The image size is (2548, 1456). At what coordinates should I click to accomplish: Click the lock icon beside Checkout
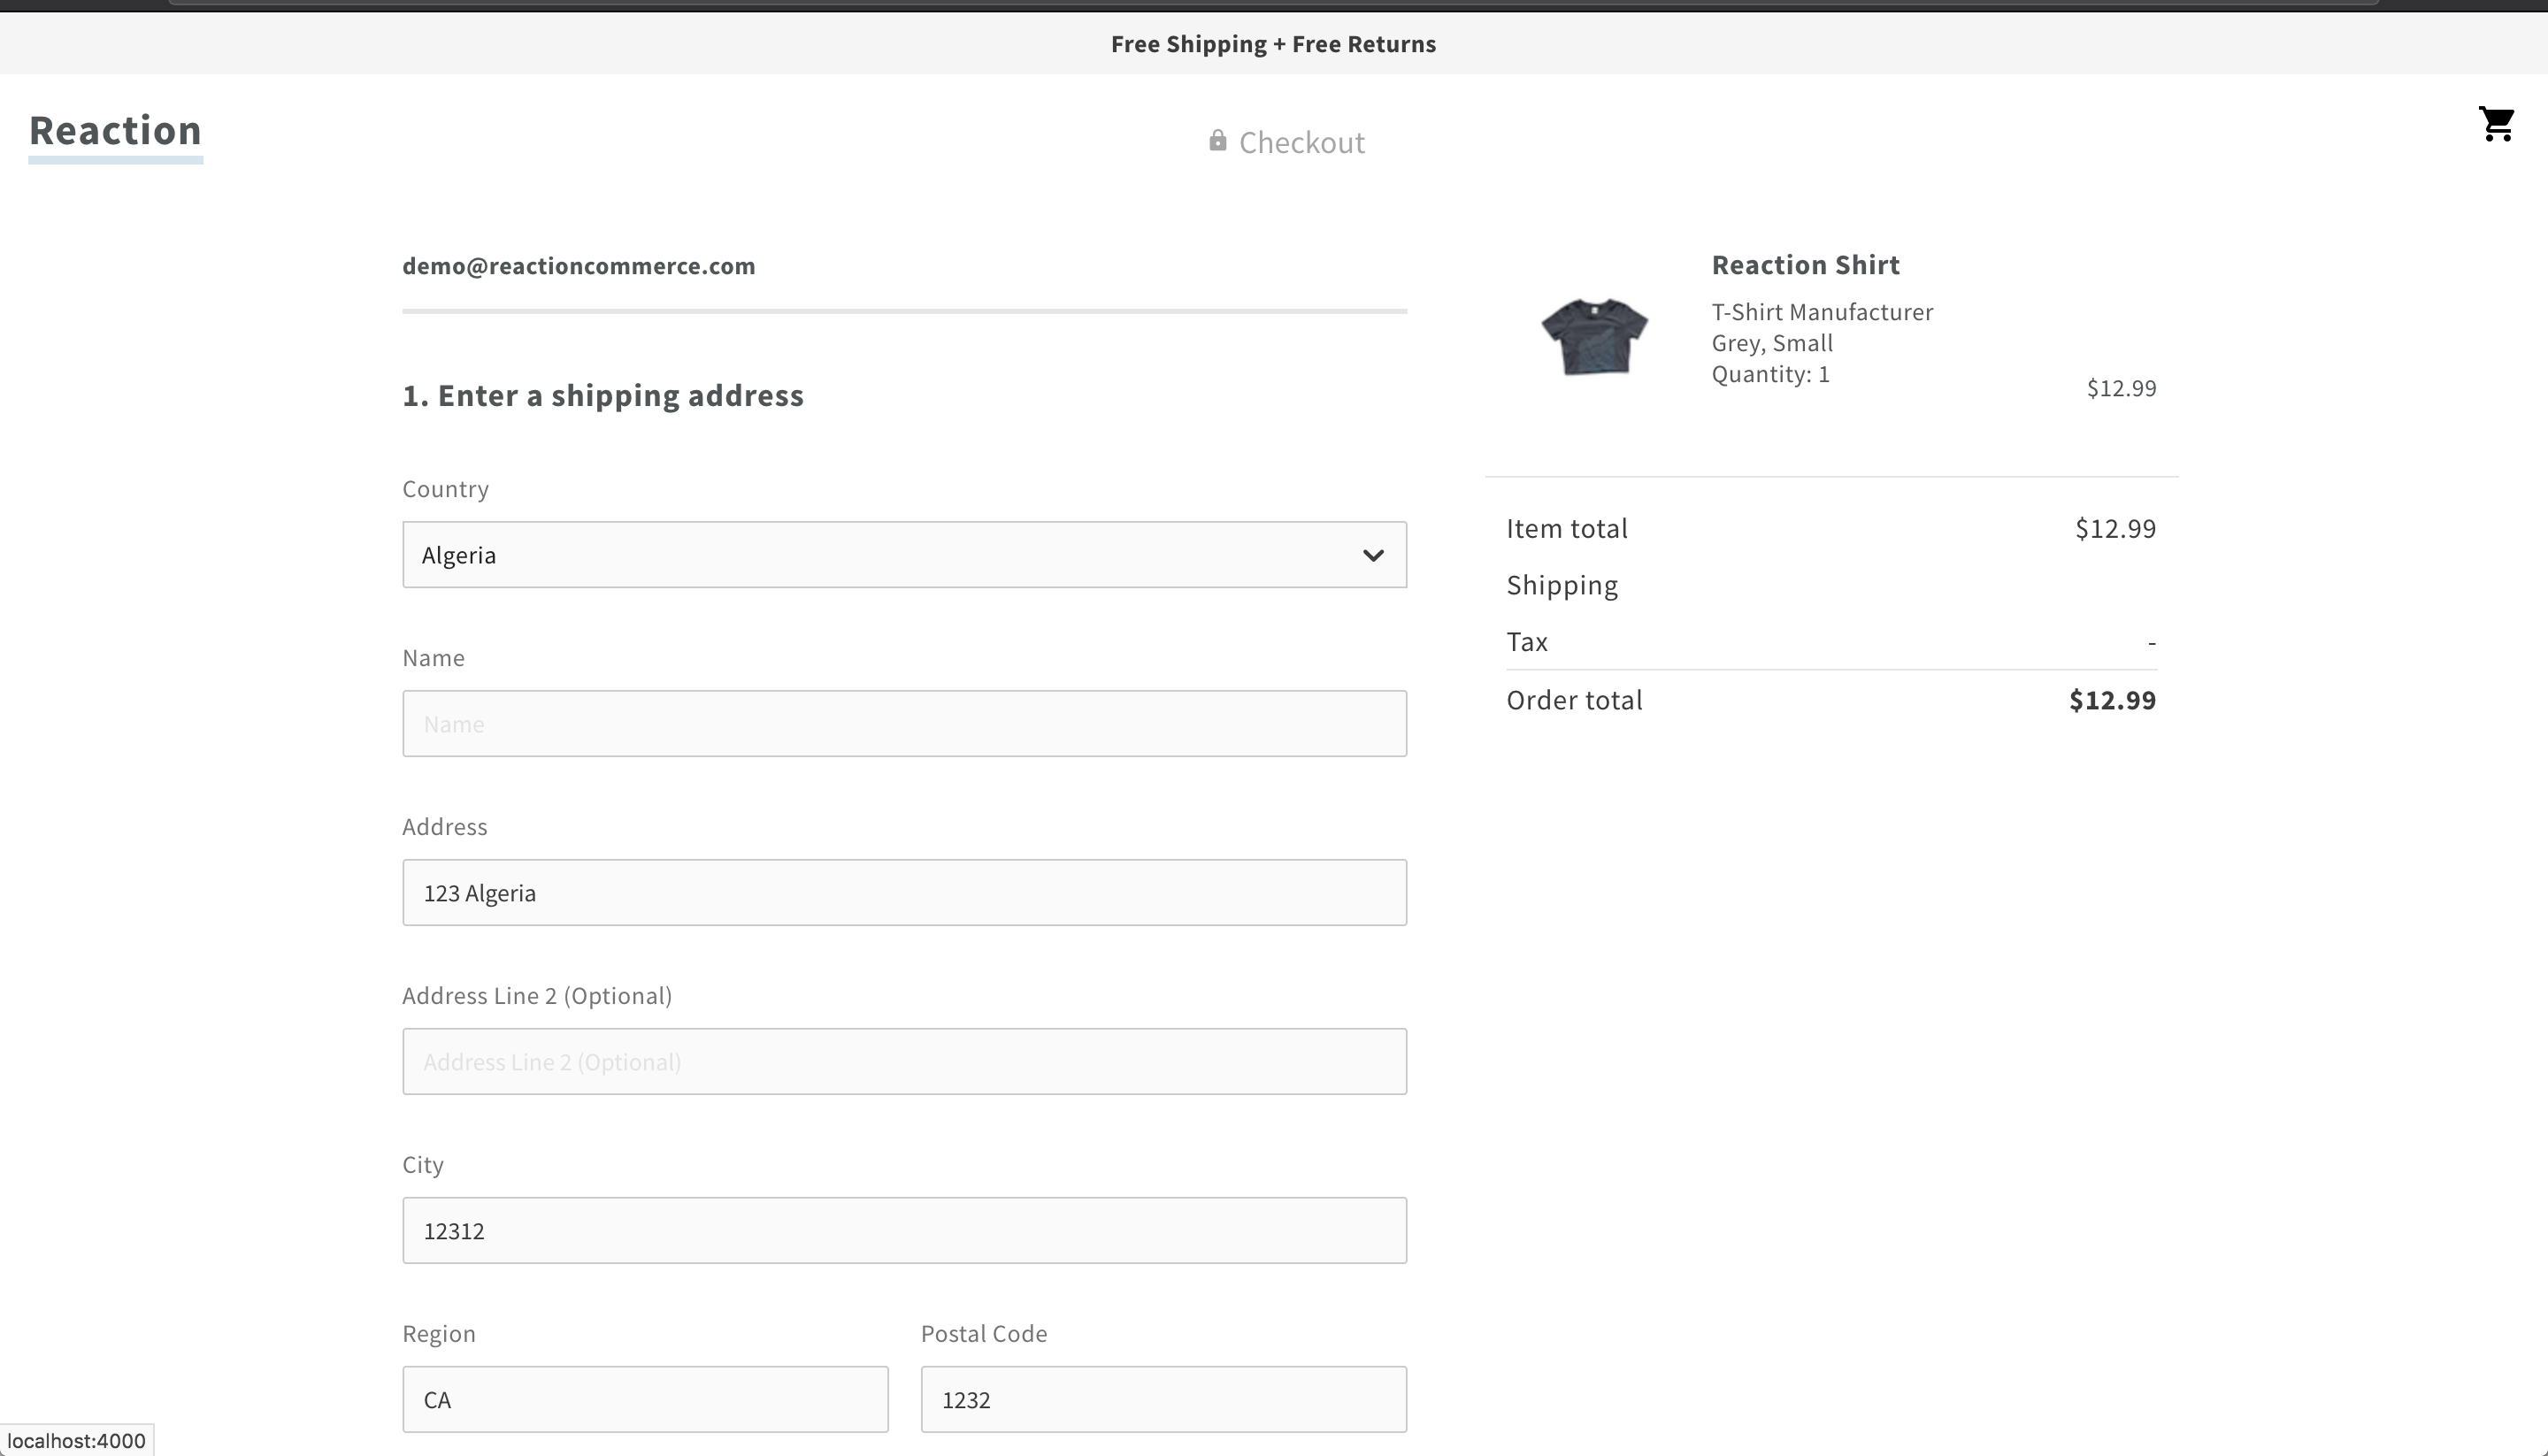pos(1218,140)
